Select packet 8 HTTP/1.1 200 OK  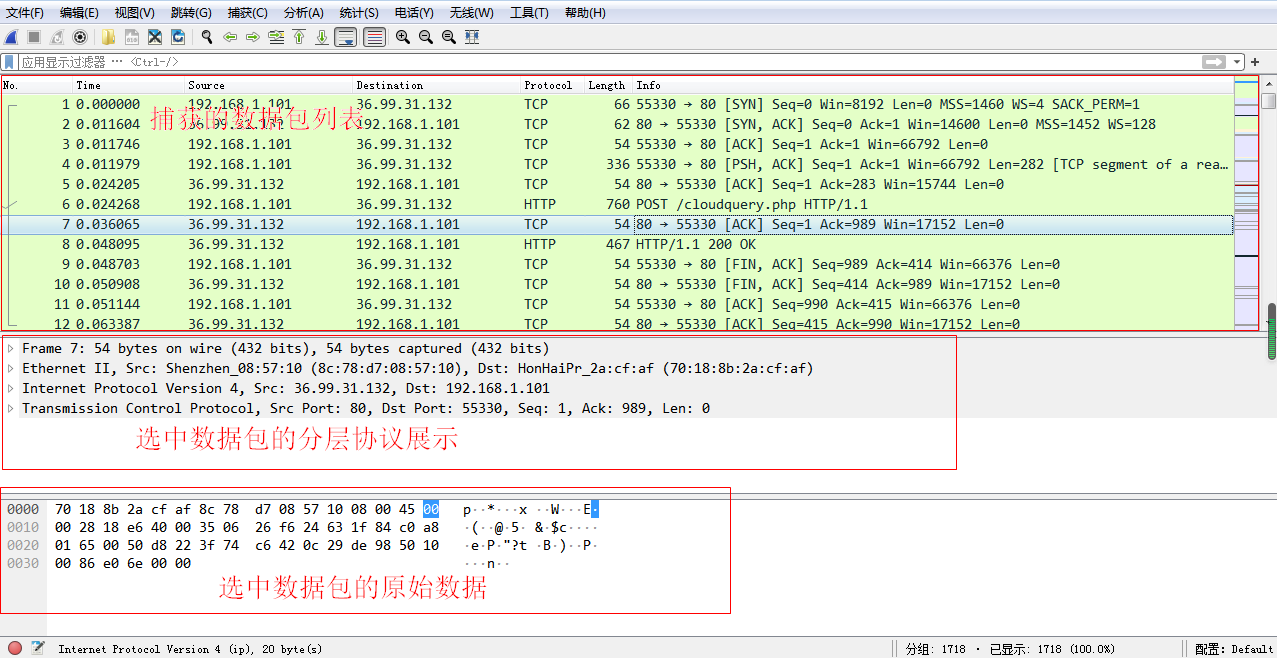pos(617,244)
